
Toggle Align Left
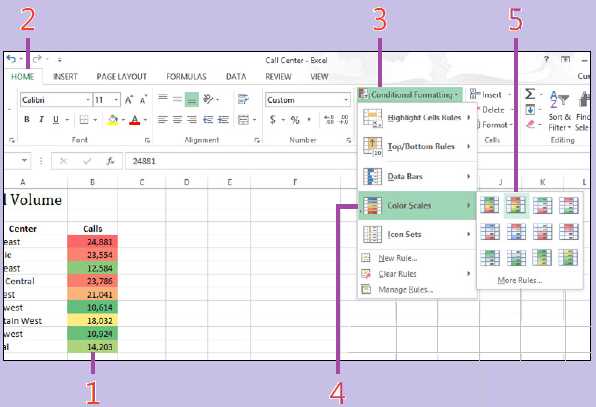[163, 120]
